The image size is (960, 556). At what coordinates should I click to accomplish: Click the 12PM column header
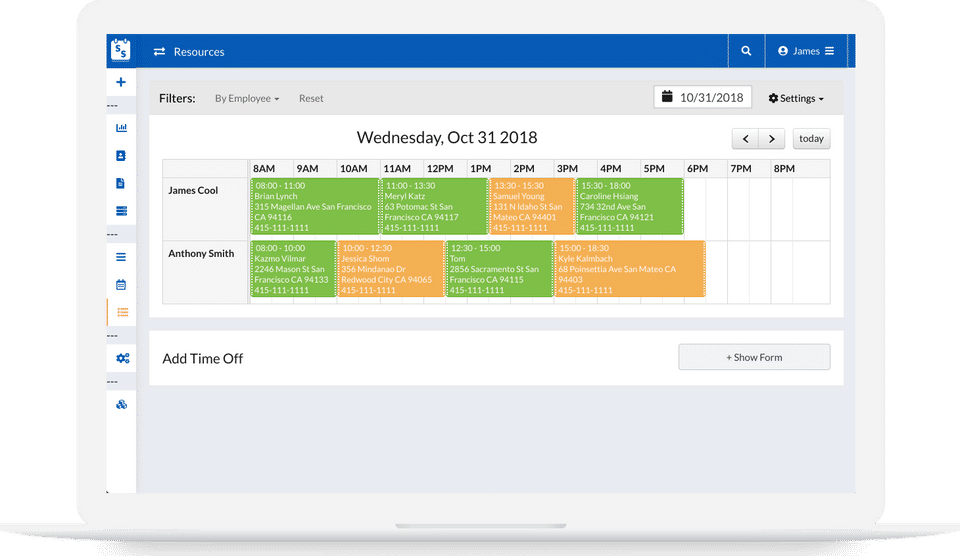click(x=440, y=168)
